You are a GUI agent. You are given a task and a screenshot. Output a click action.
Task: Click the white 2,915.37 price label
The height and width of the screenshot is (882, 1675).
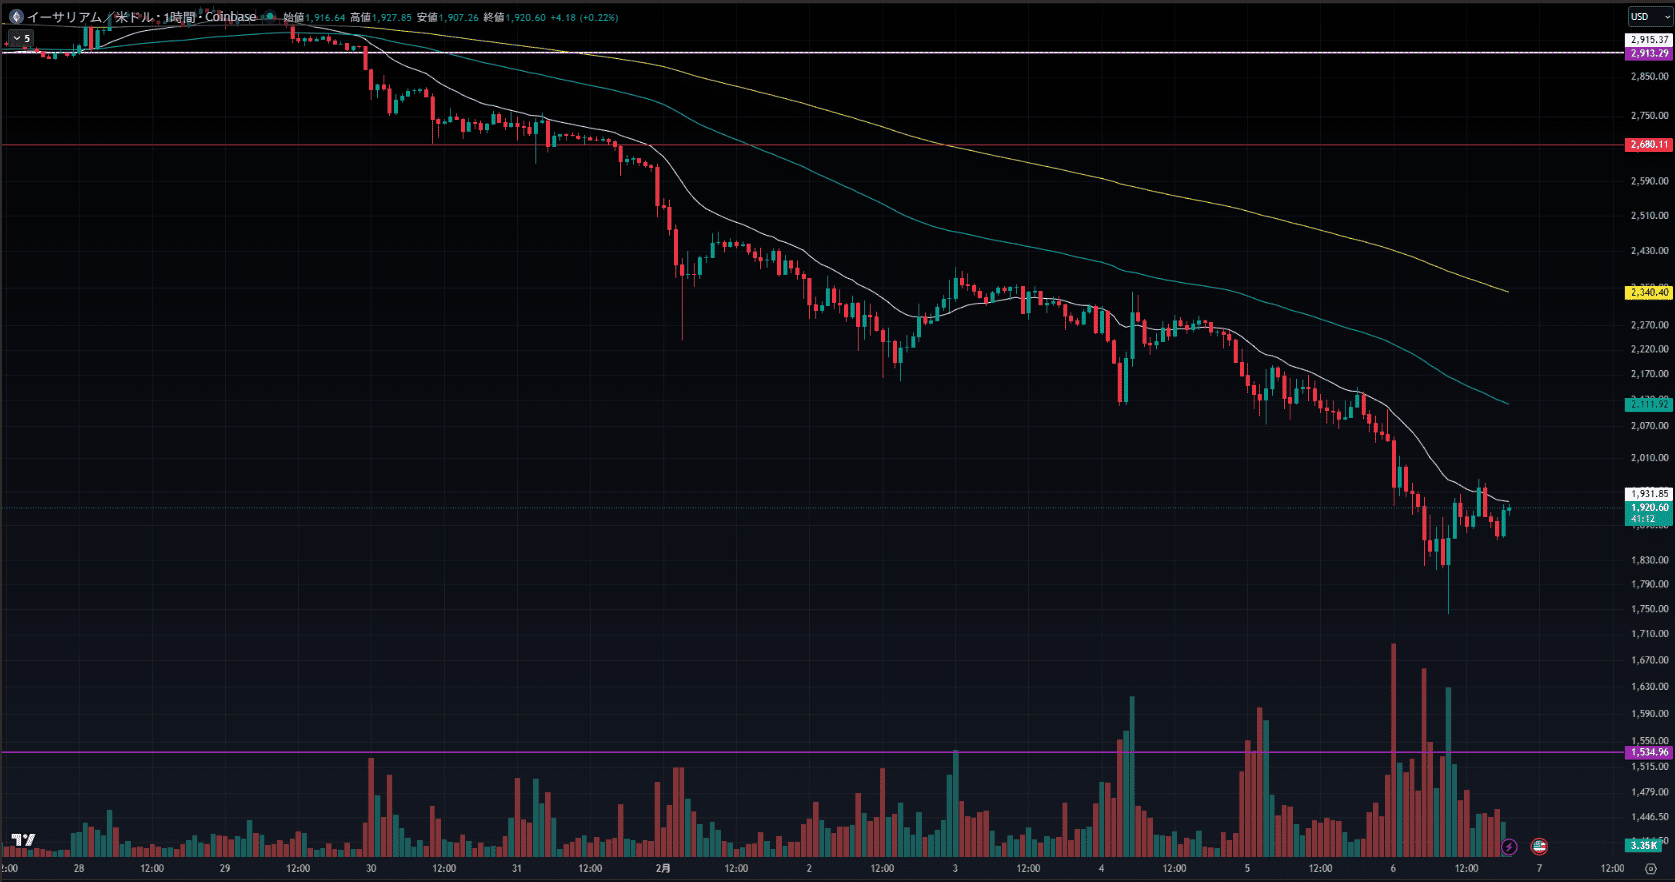point(1649,40)
